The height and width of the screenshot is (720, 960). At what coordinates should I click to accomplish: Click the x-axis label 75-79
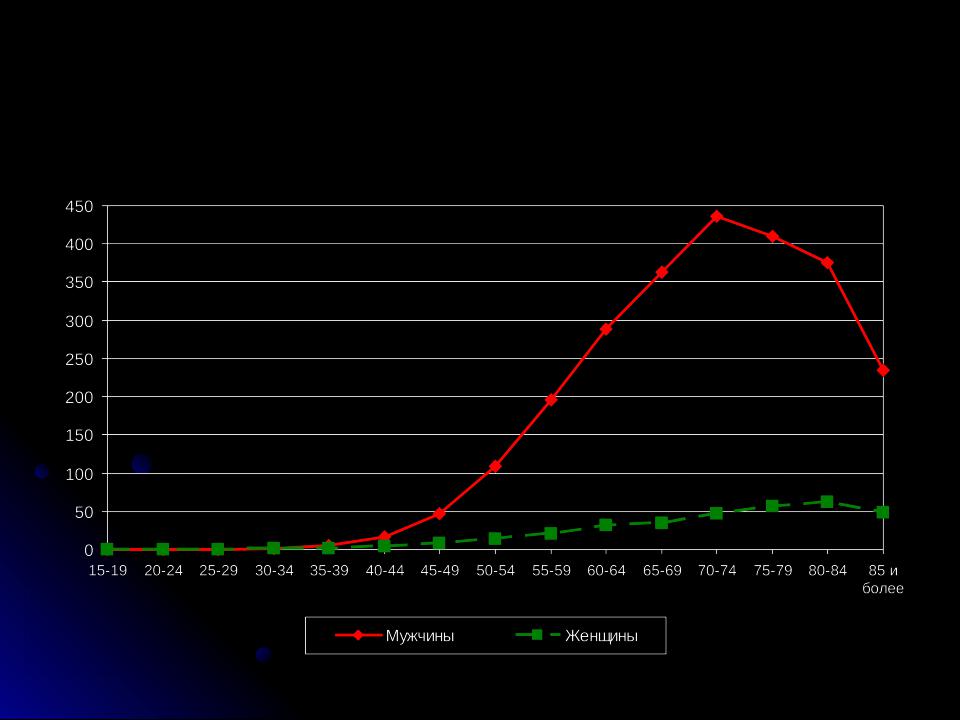pyautogui.click(x=773, y=571)
